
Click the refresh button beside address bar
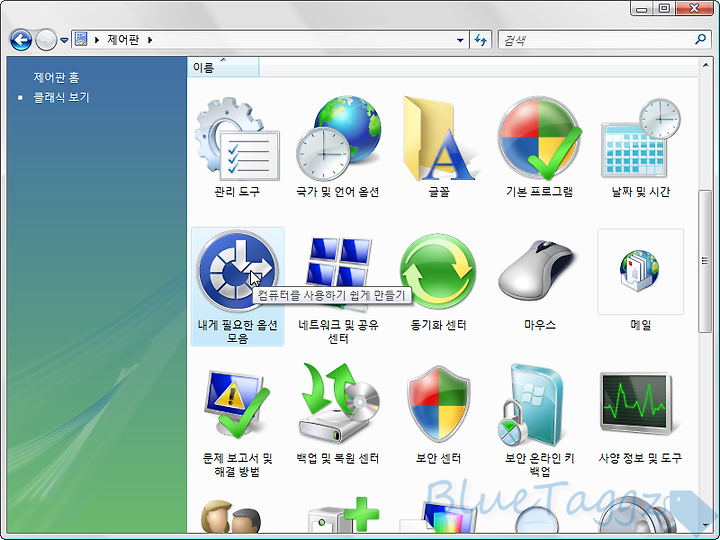(x=481, y=40)
